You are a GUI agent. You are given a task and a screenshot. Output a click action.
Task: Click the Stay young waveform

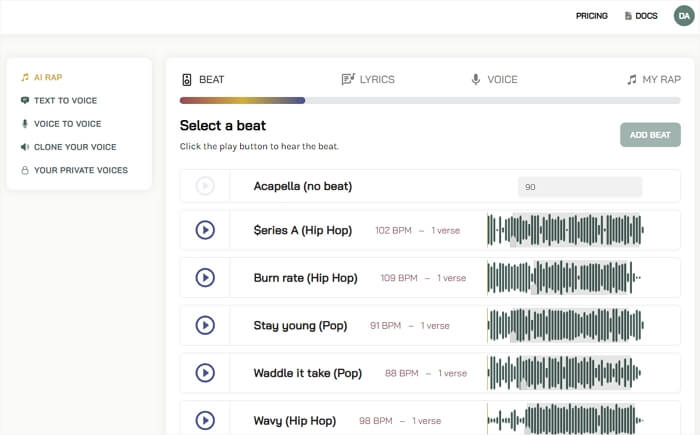pos(565,325)
